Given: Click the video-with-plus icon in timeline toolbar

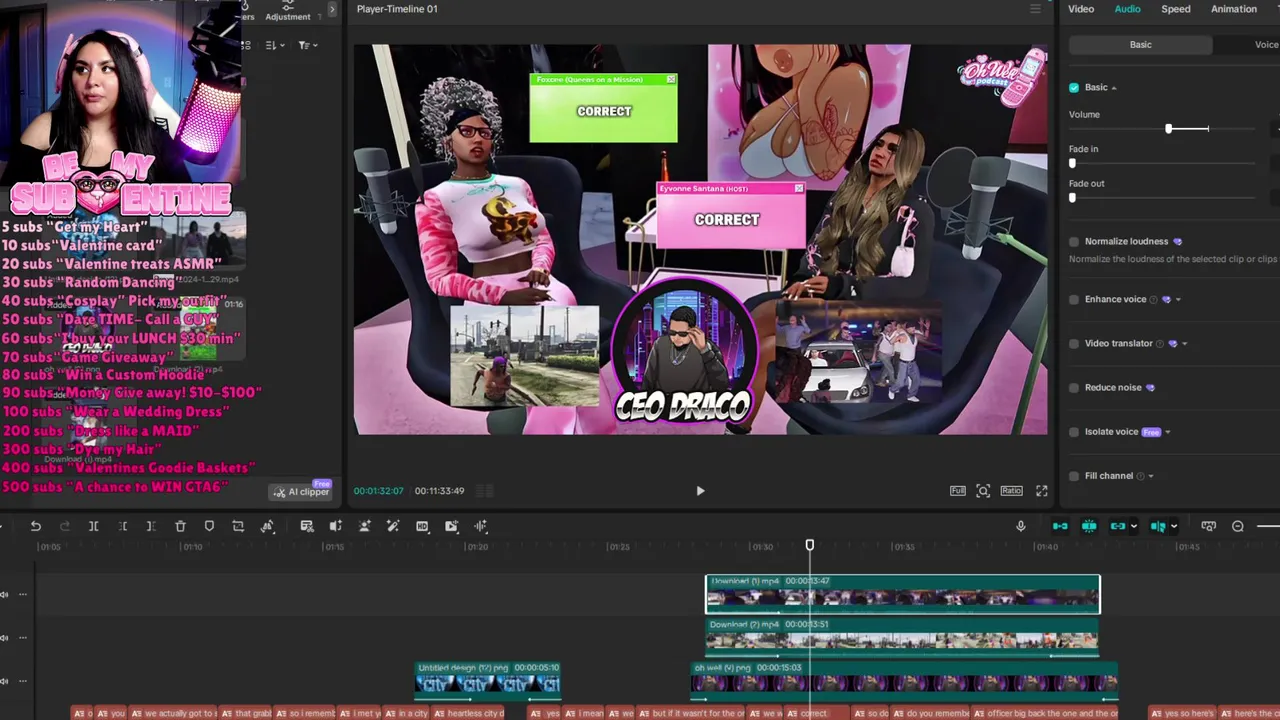Looking at the screenshot, I should tap(451, 526).
